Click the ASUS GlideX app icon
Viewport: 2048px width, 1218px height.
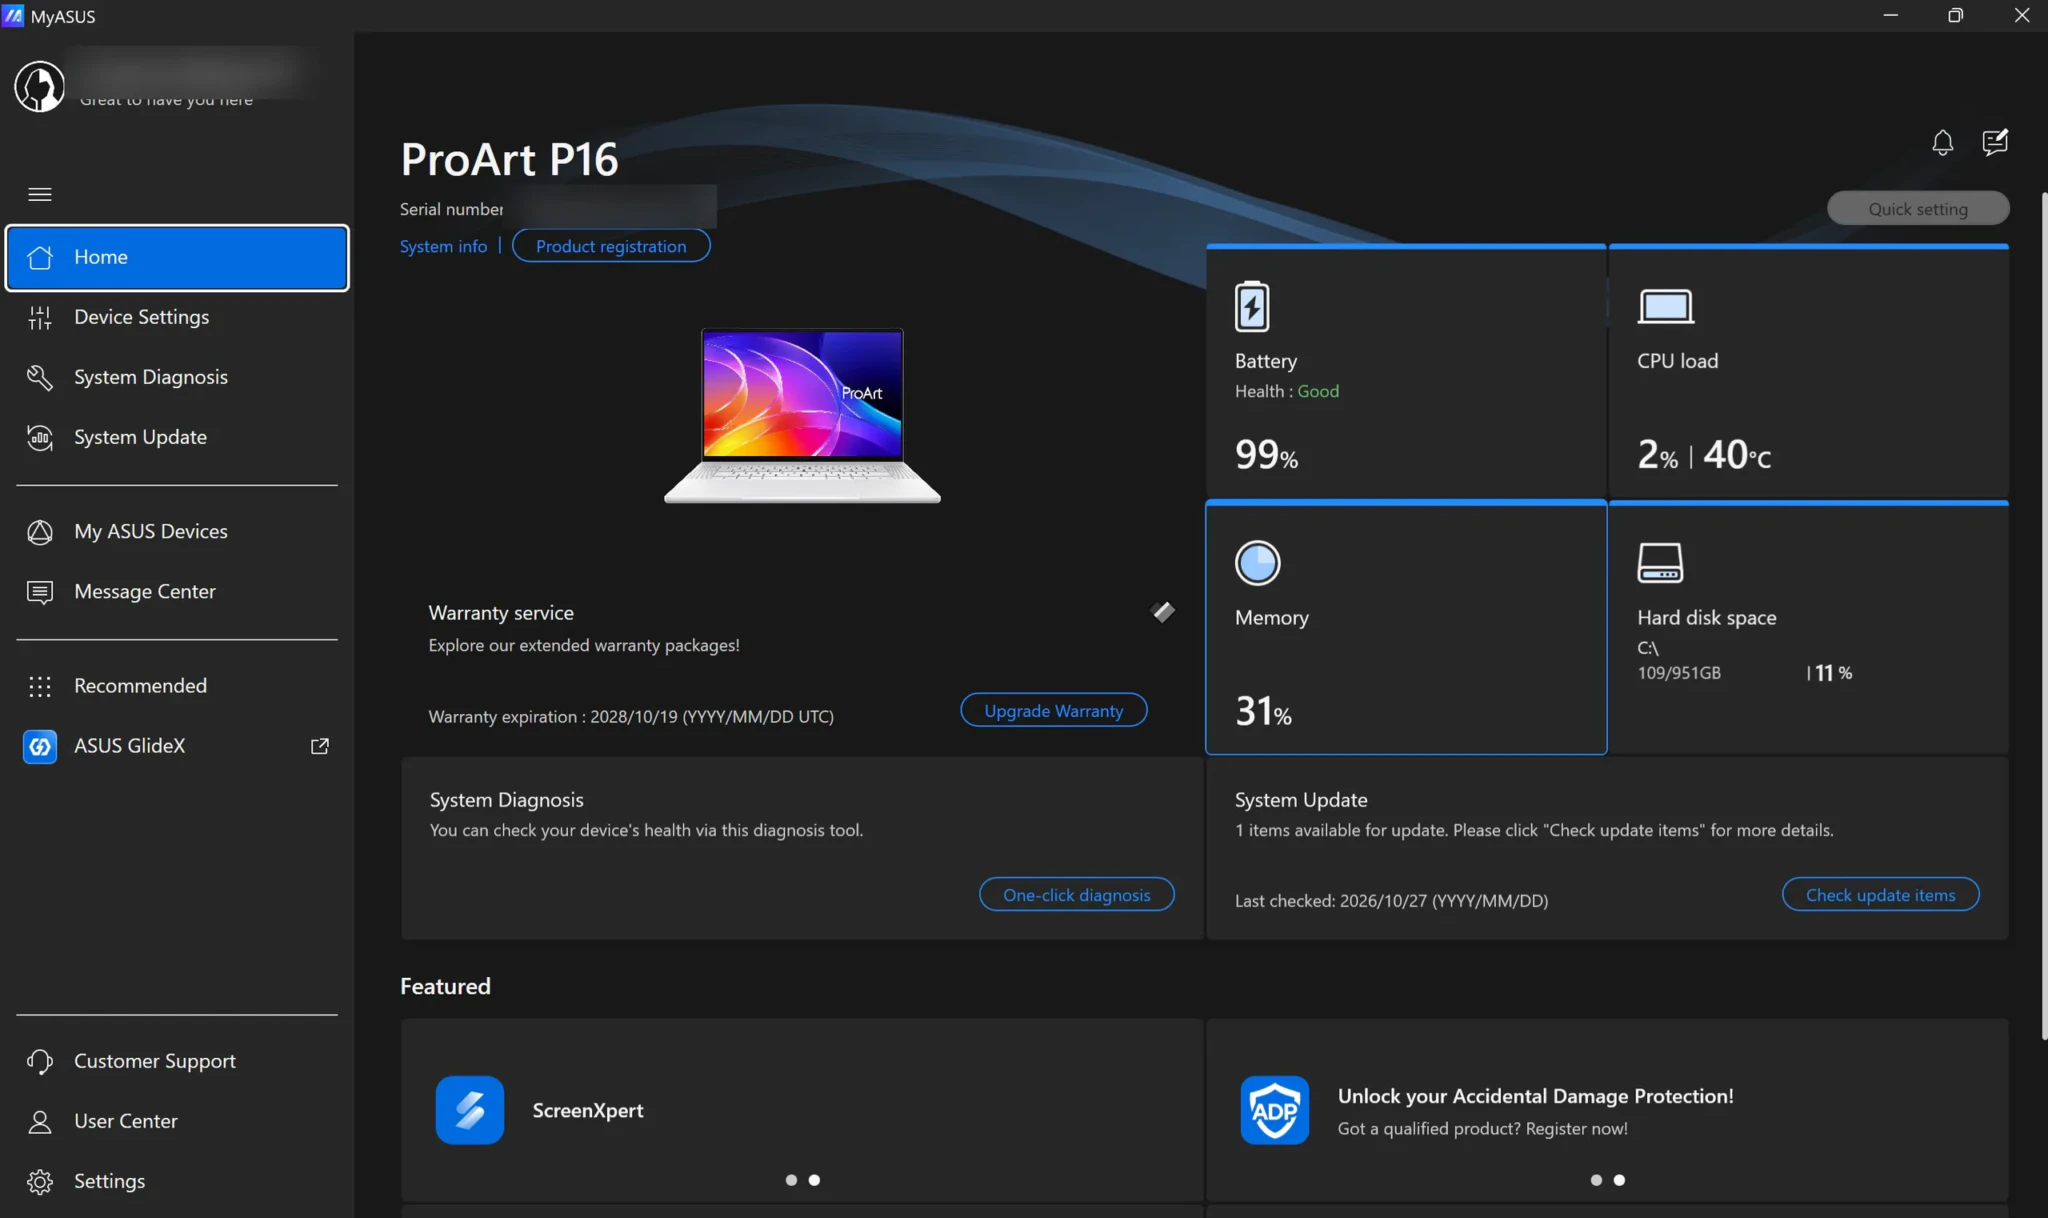tap(40, 746)
